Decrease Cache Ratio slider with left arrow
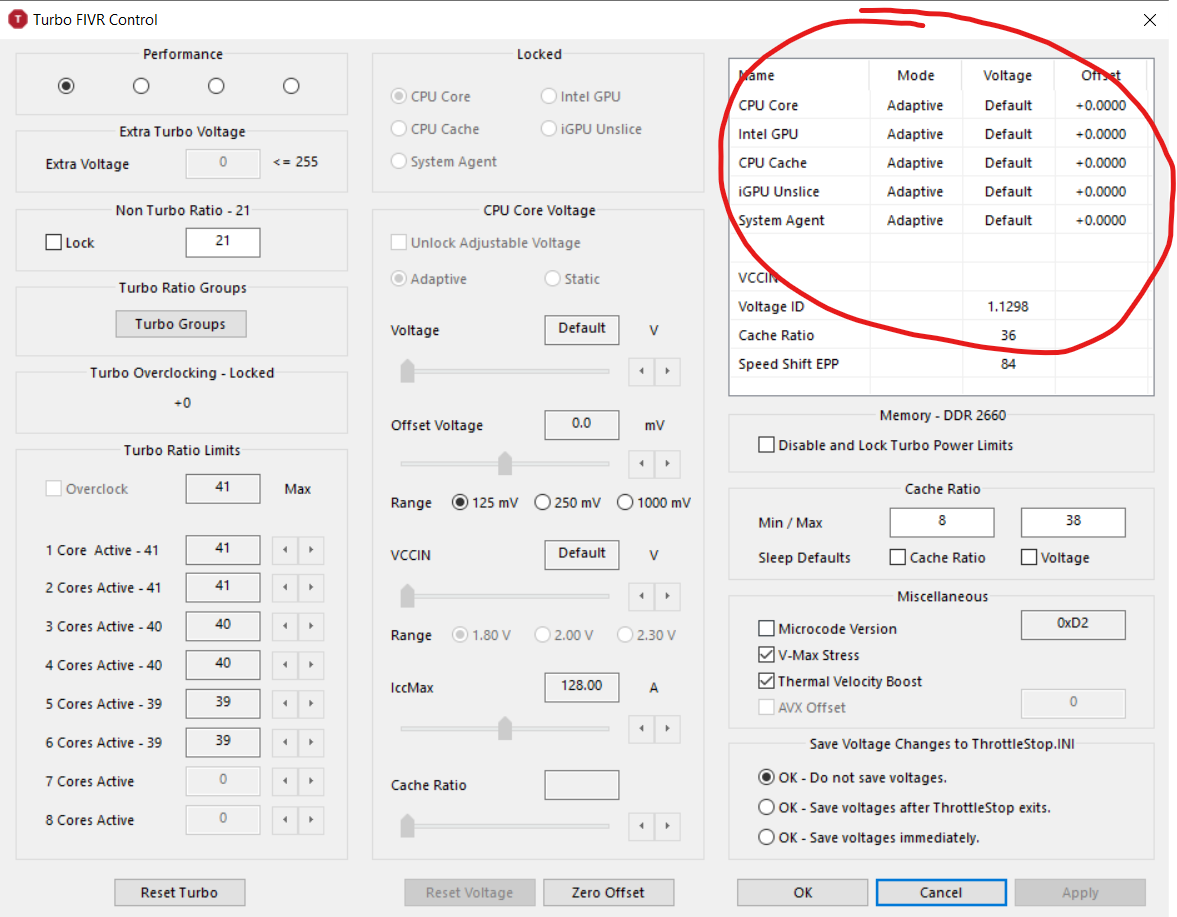The width and height of the screenshot is (1177, 917). (x=642, y=826)
